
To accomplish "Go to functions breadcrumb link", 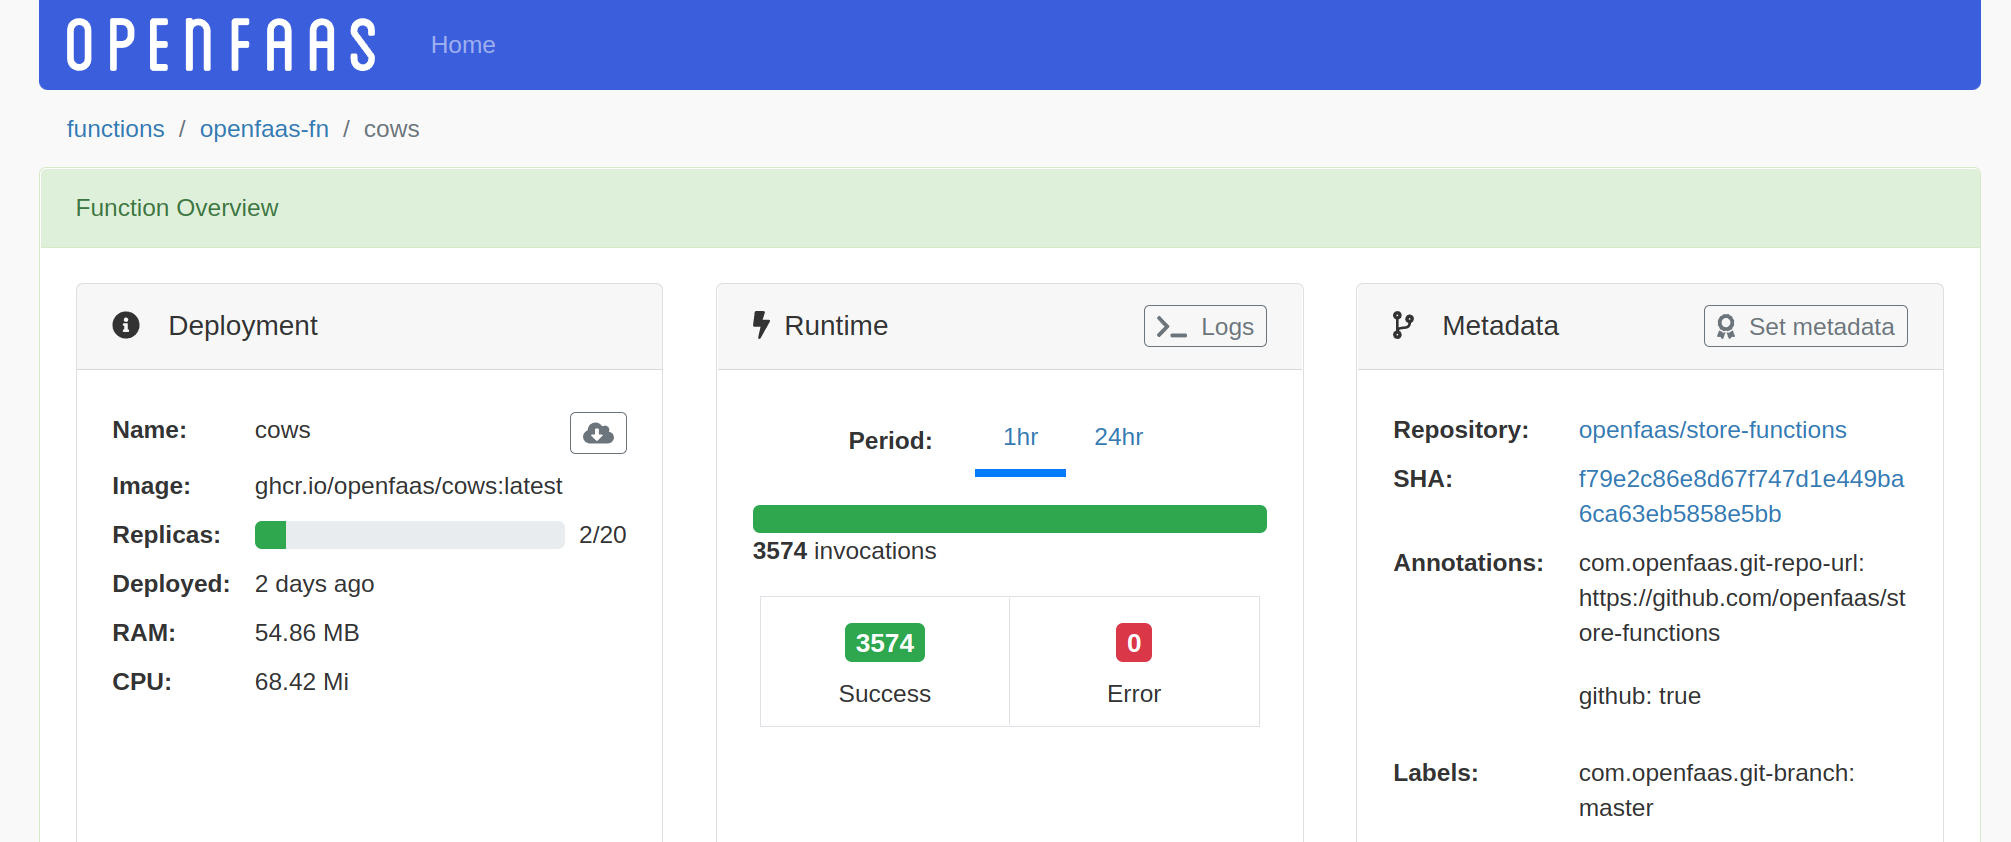I will pos(116,129).
